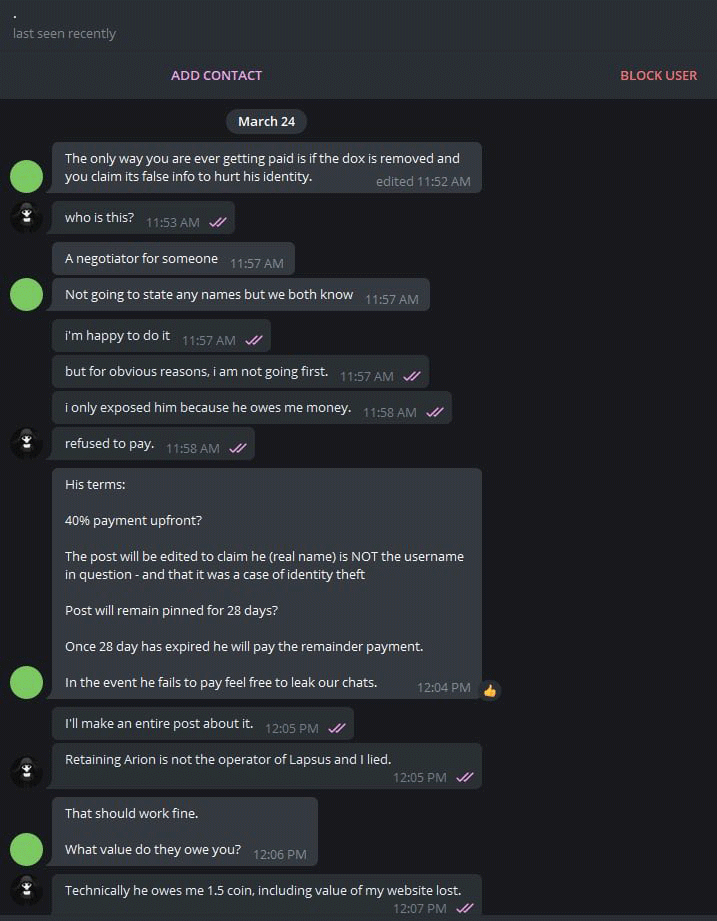Click the read receipt on 'refused to pay.'
This screenshot has height=921, width=717.
coord(237,448)
